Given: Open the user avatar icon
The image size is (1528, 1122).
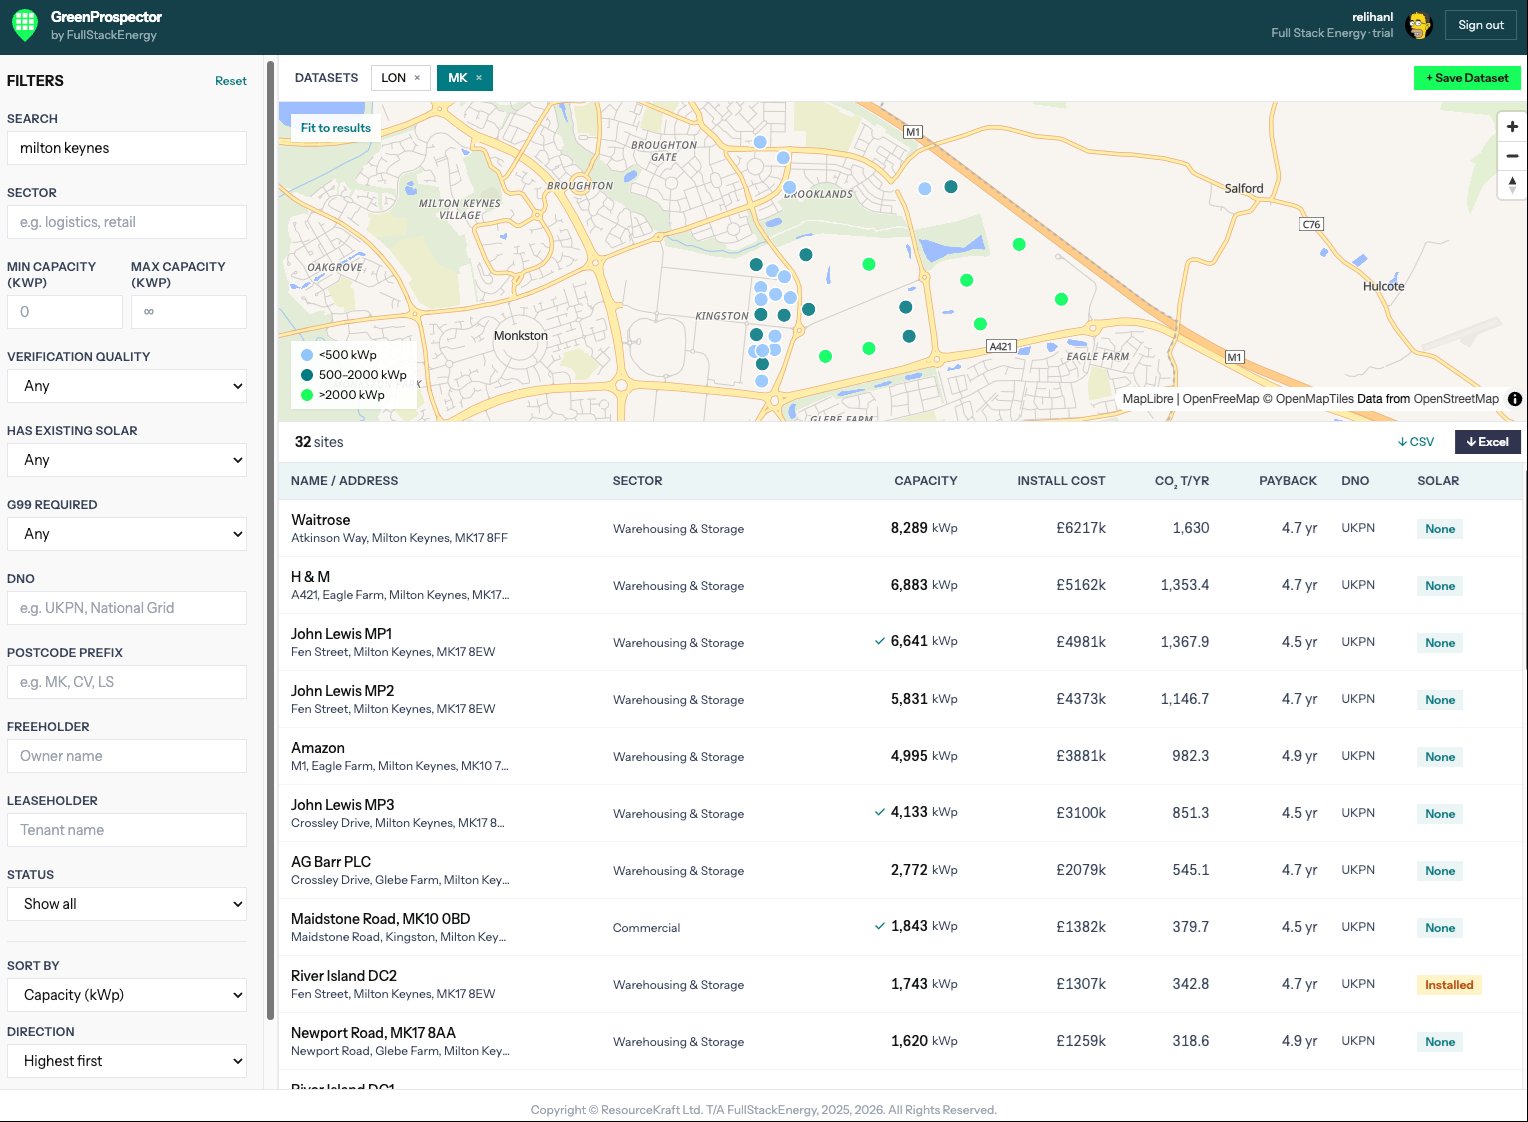Looking at the screenshot, I should (x=1418, y=26).
